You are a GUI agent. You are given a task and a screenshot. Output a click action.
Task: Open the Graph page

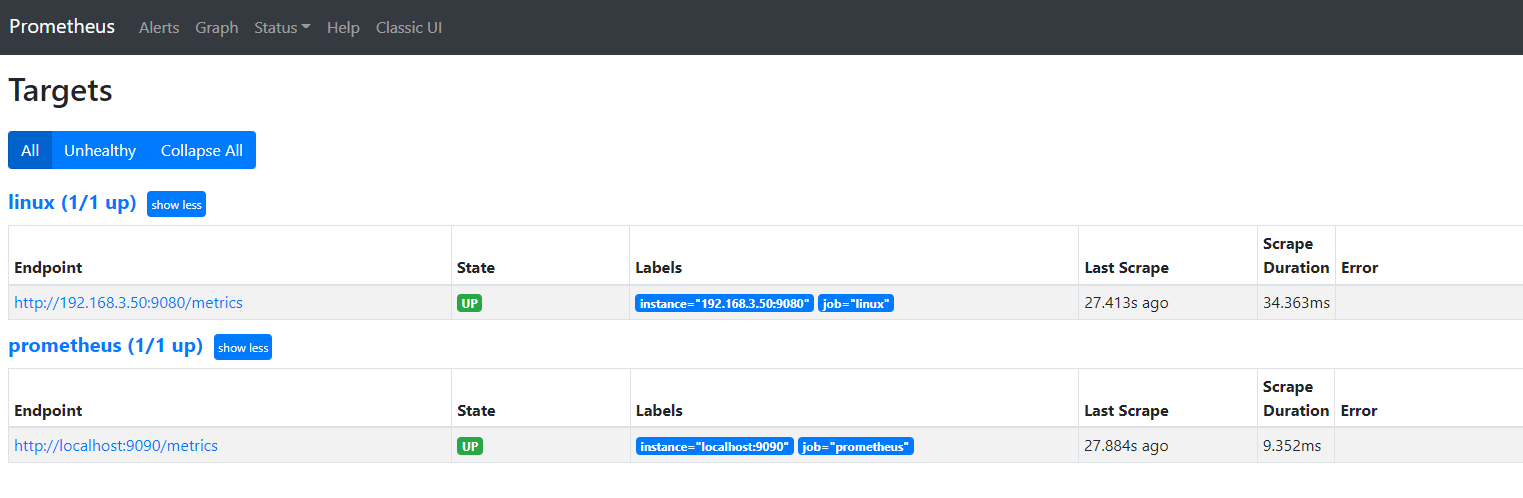(217, 28)
